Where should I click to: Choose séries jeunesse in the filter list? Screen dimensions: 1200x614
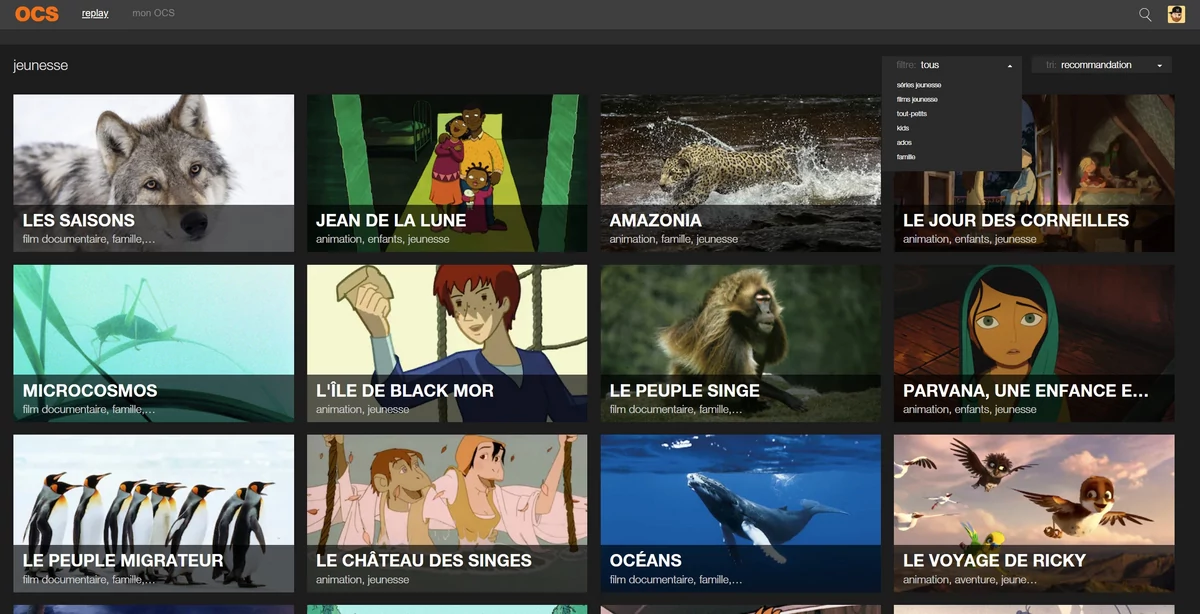point(918,85)
